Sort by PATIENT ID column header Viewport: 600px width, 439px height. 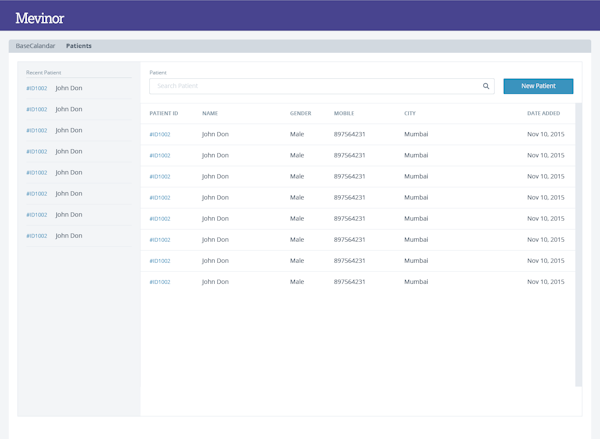tap(164, 113)
